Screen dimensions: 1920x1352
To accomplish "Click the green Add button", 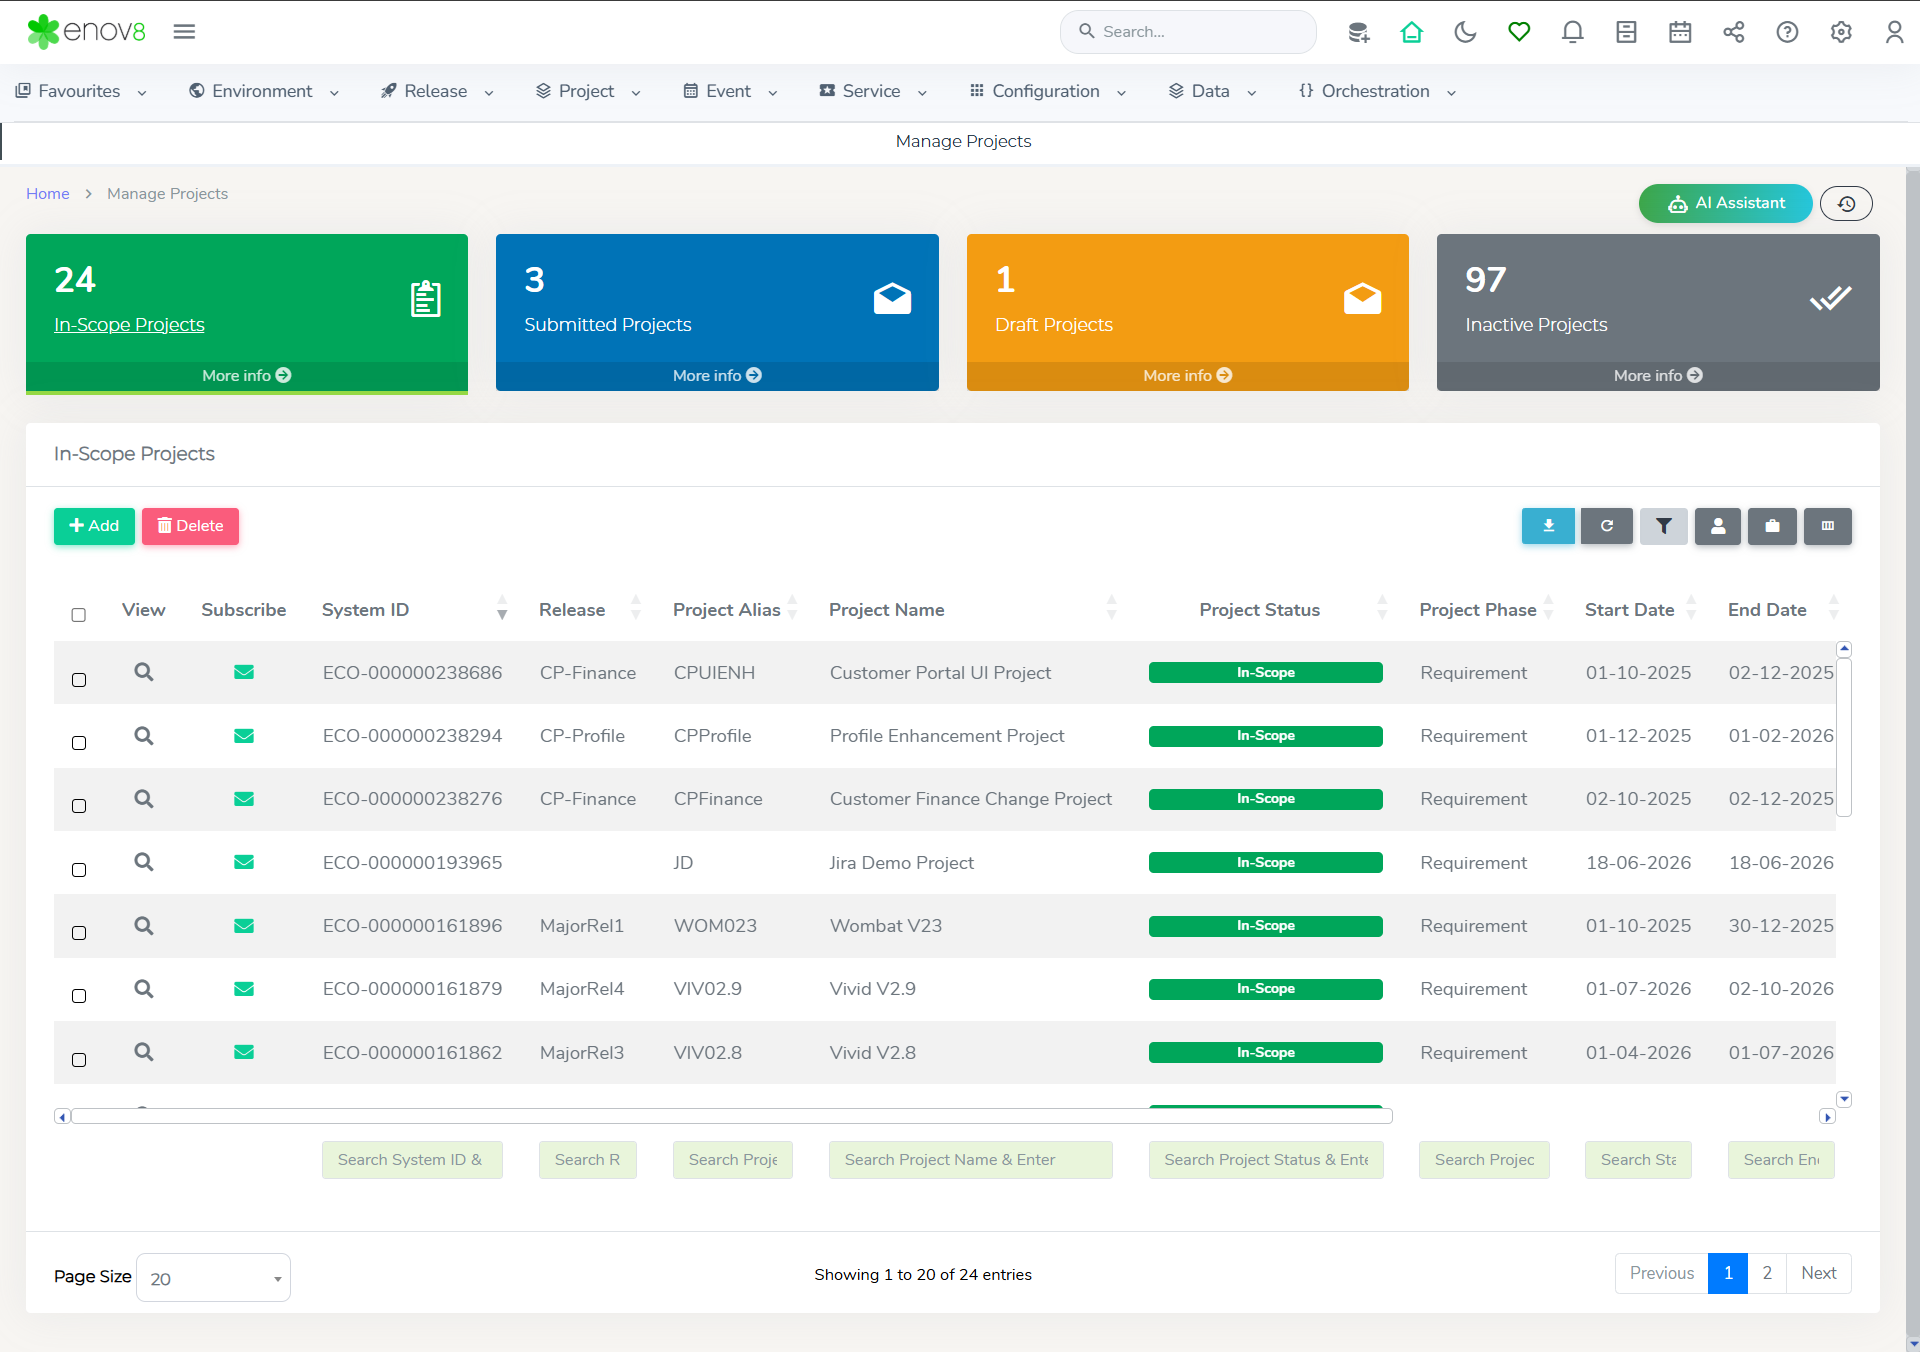I will point(94,526).
